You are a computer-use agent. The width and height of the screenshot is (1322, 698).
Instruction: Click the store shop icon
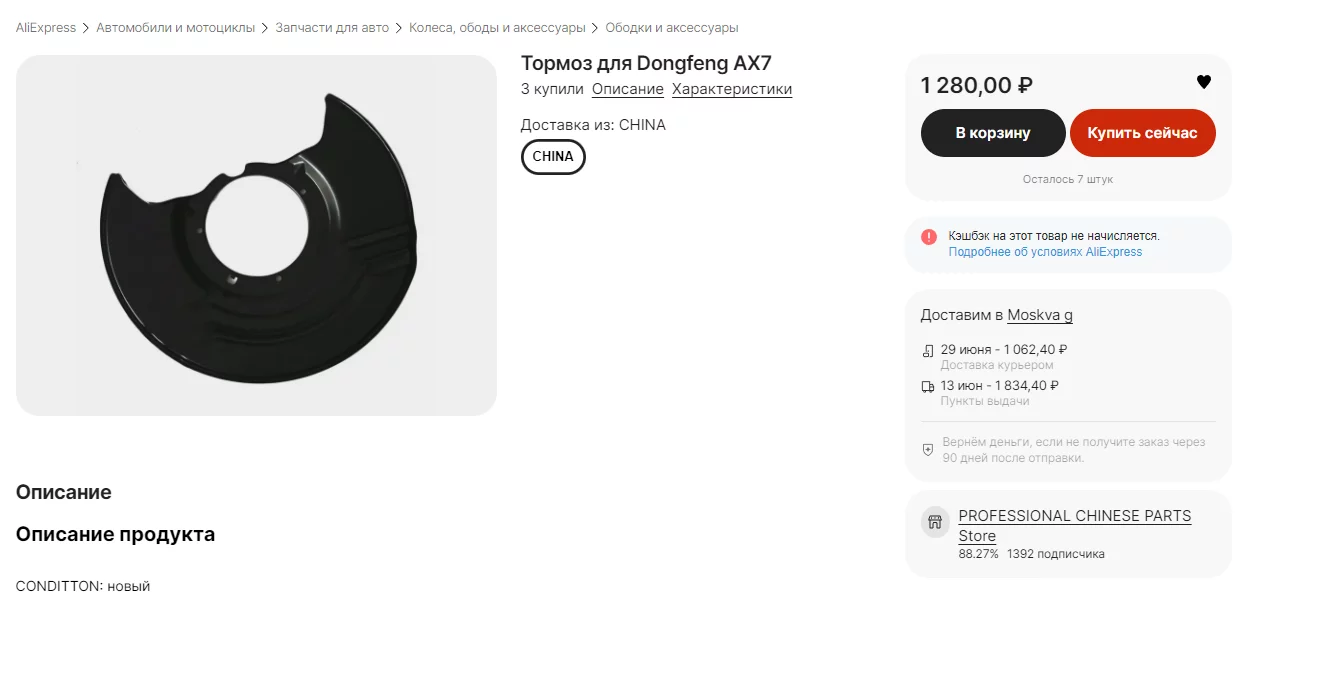935,521
